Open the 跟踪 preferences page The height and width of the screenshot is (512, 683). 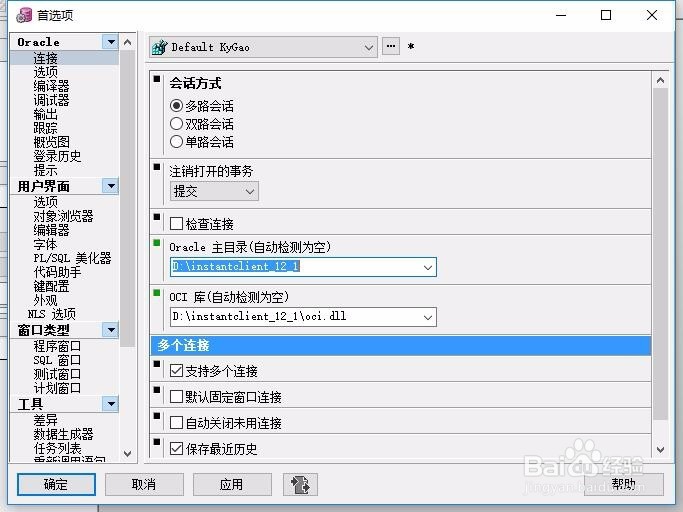[45, 128]
